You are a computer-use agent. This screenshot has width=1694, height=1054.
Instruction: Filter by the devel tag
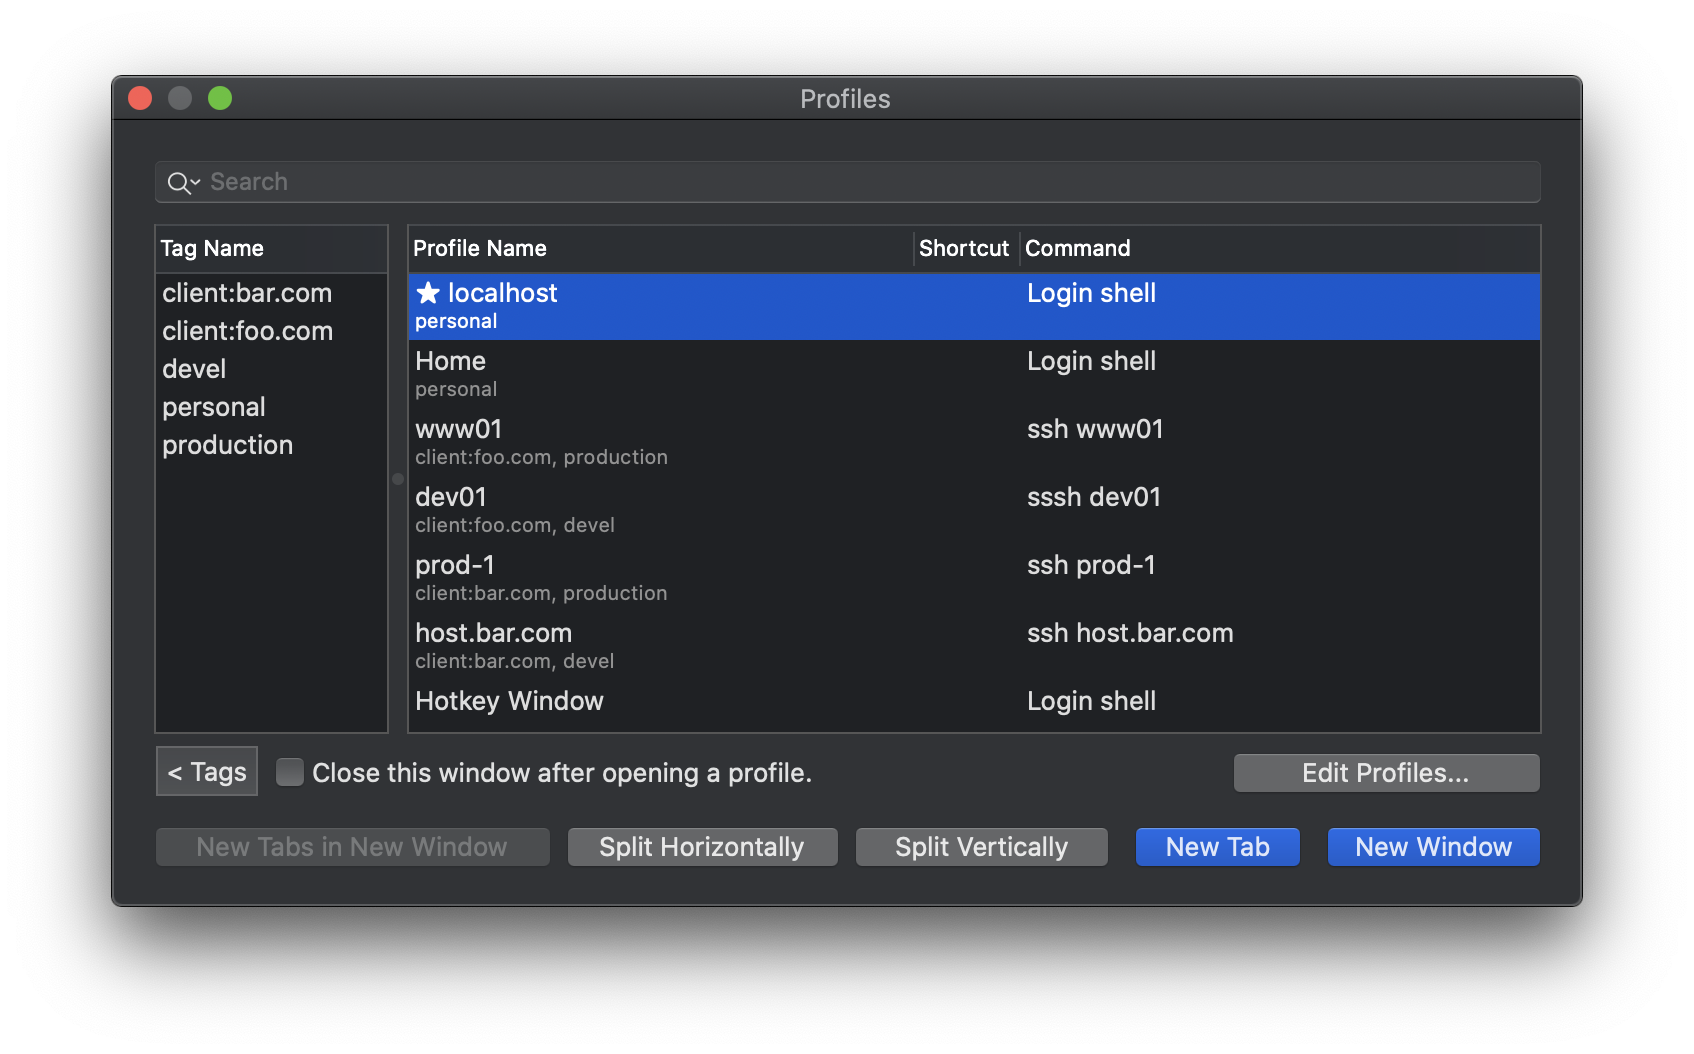coord(194,369)
